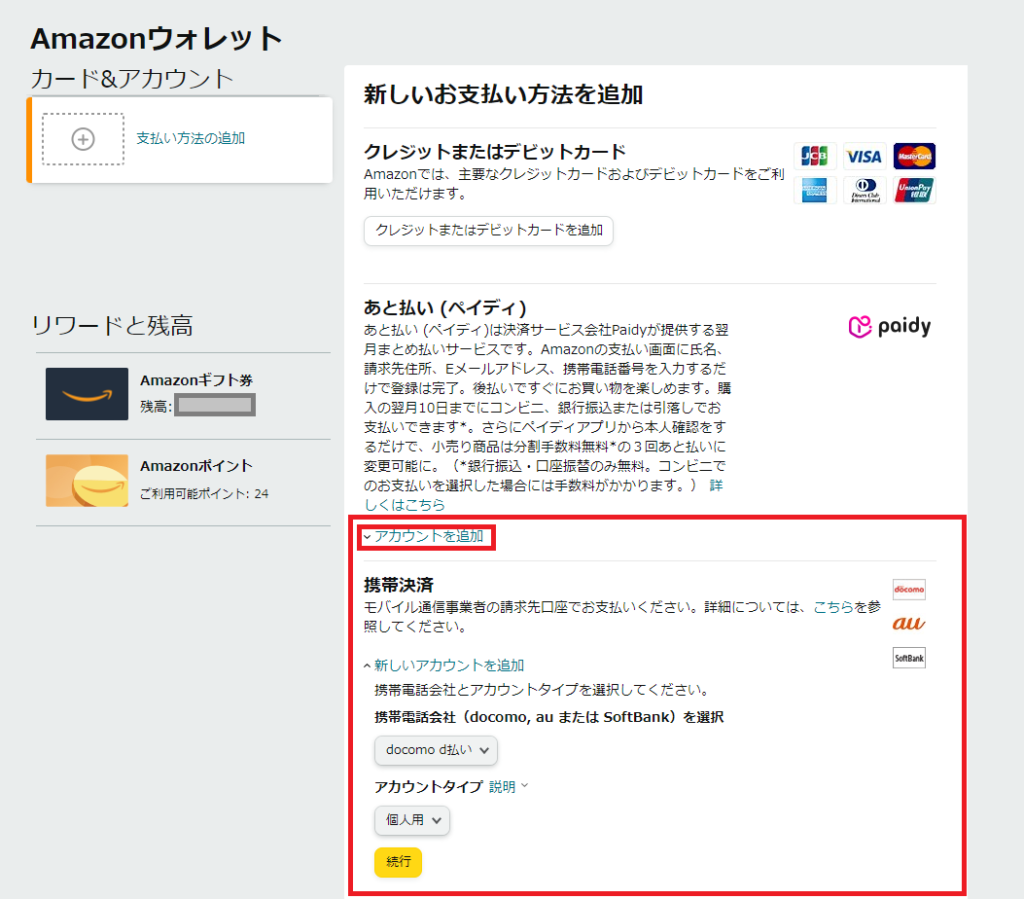
Task: Click the クレジットまたはデビットカード heading
Action: (x=494, y=152)
